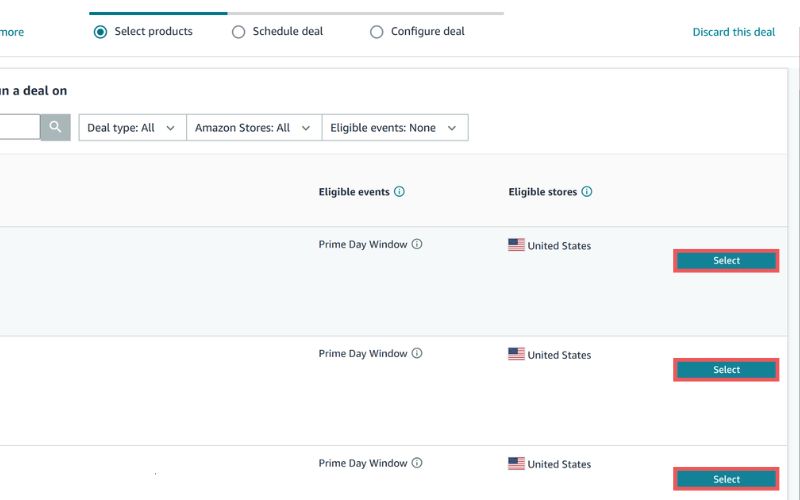Click info icon for second row Prime Day Window
Image resolution: width=800 pixels, height=500 pixels.
pyautogui.click(x=417, y=353)
